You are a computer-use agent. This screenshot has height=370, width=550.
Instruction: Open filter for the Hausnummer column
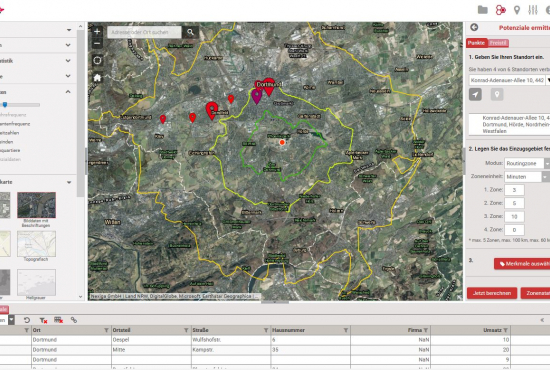(346, 330)
